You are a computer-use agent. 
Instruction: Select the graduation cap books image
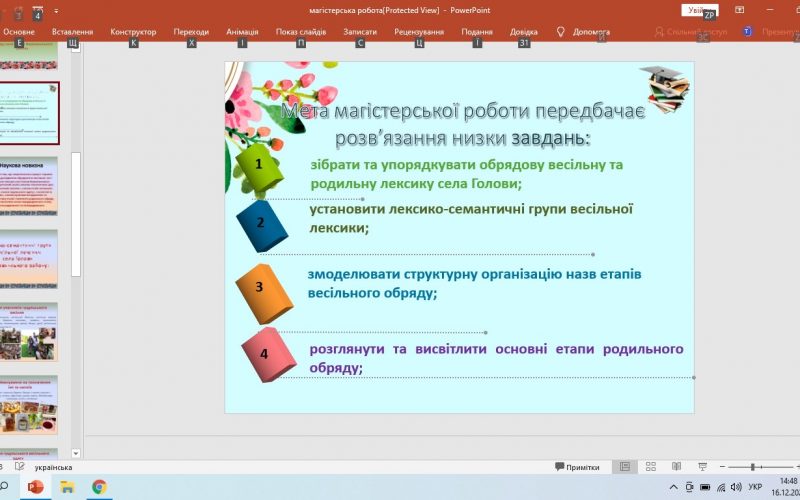[x=665, y=89]
